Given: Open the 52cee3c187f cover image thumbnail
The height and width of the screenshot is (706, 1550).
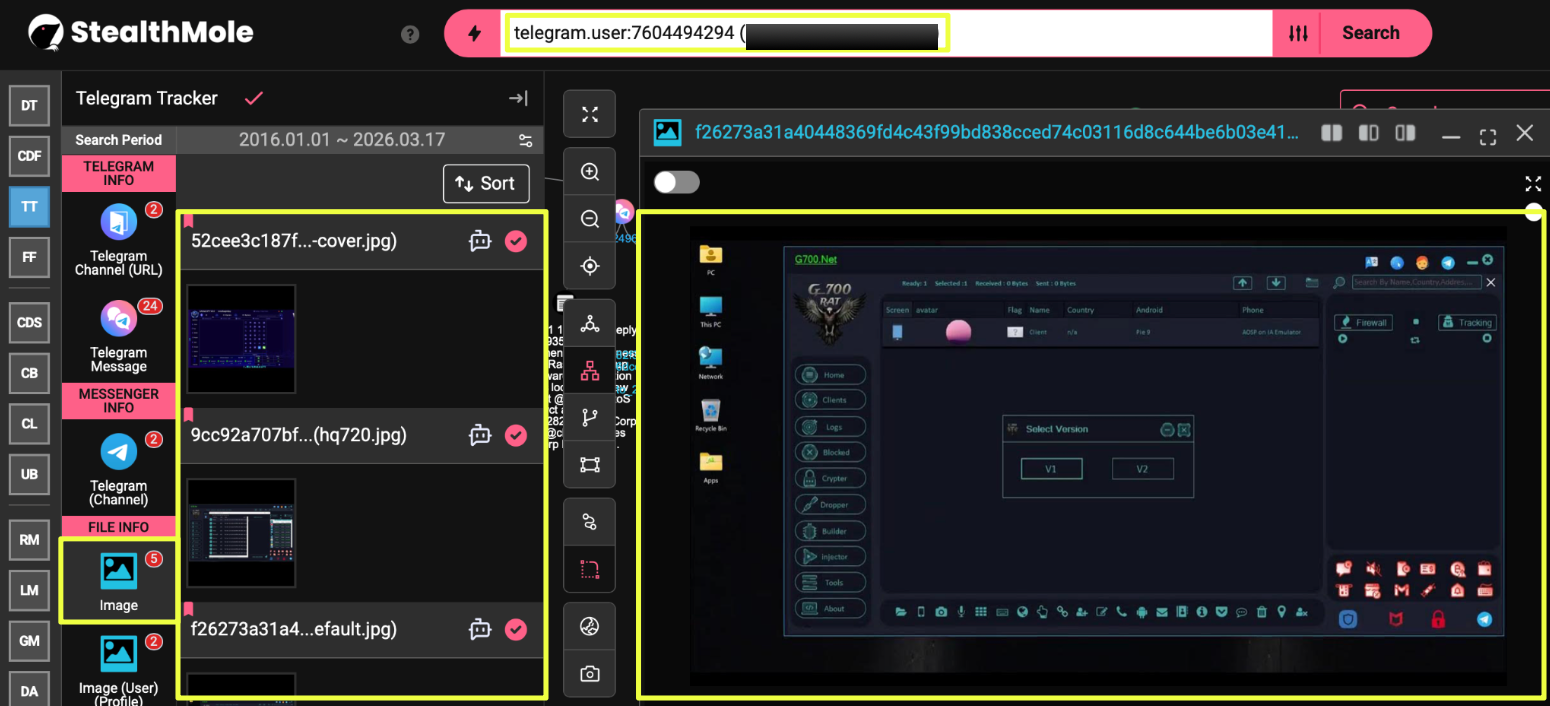Looking at the screenshot, I should tap(241, 338).
